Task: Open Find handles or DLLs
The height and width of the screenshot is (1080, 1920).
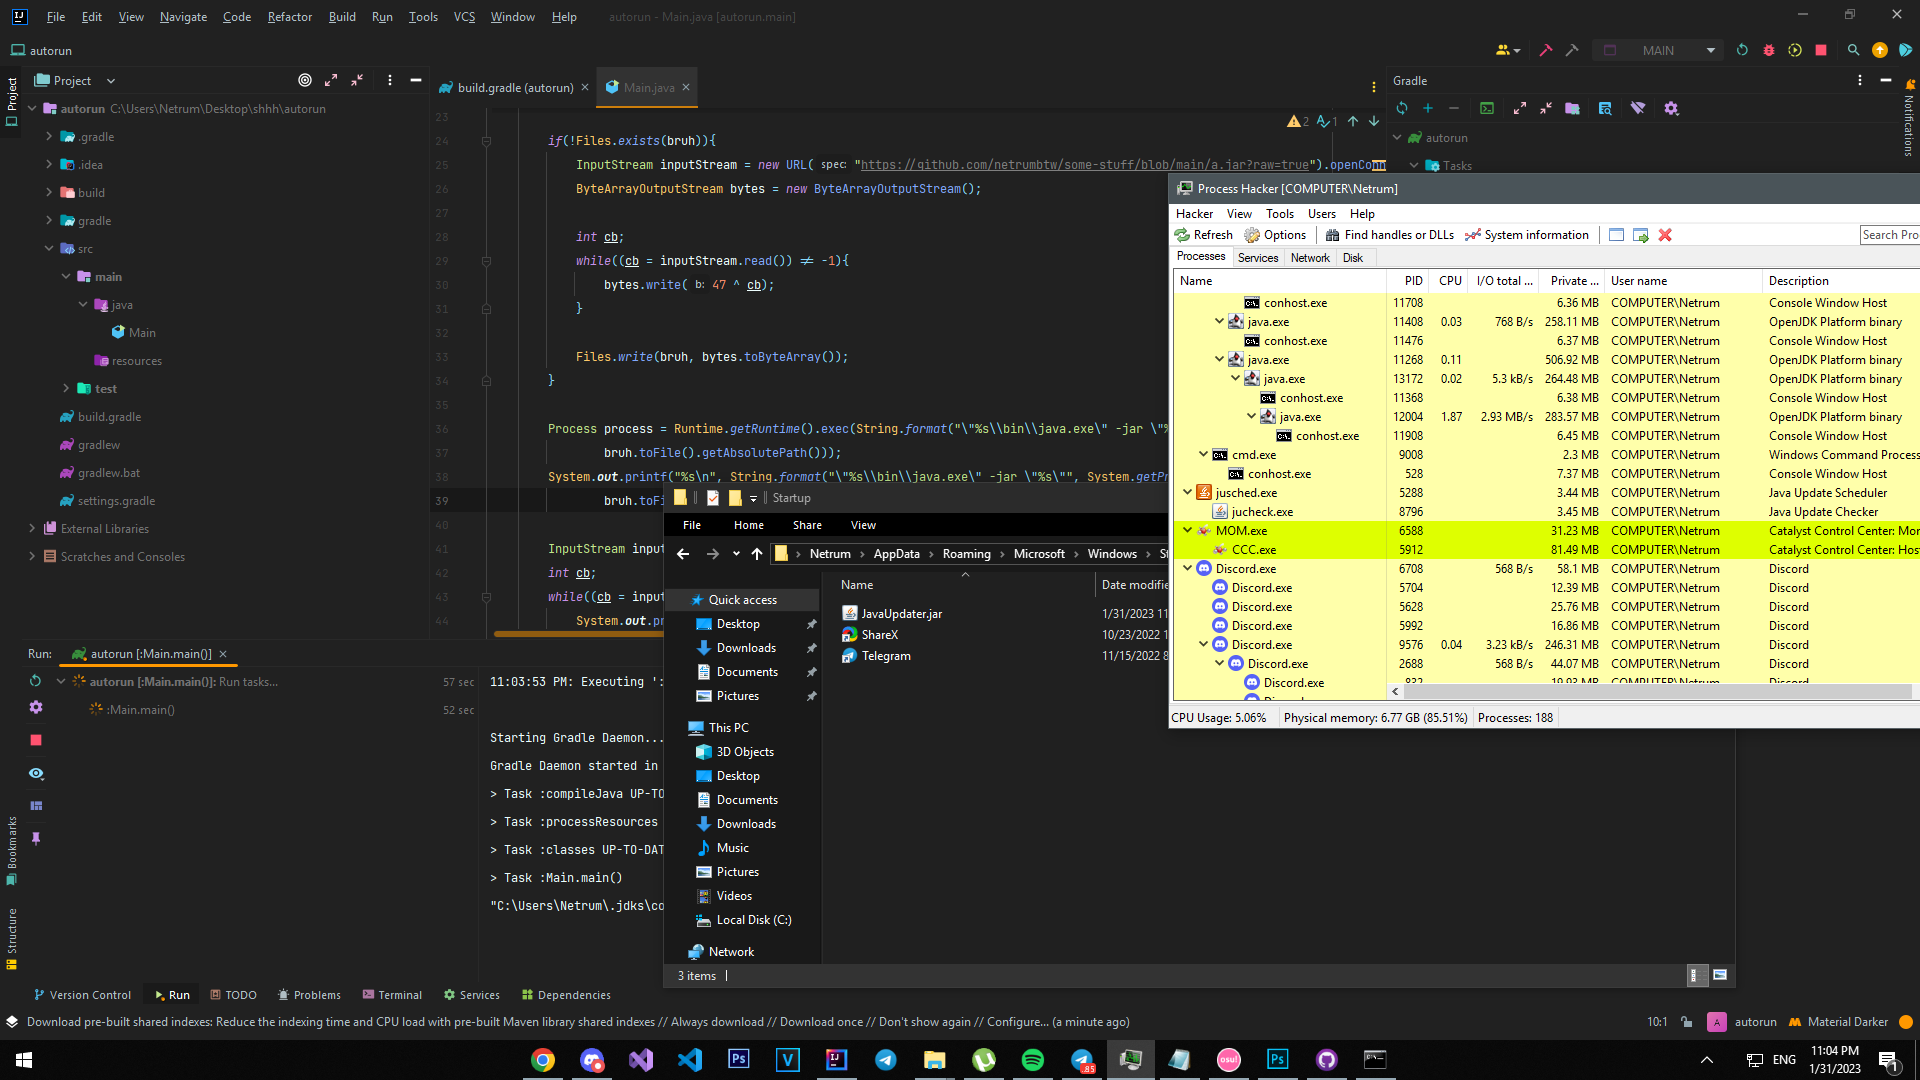Action: [1389, 235]
